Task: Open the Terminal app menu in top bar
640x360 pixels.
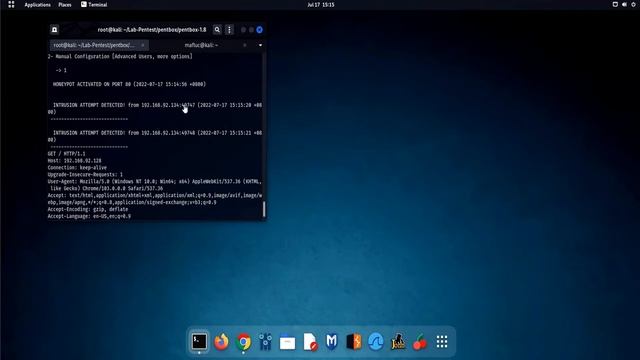Action: tap(94, 5)
